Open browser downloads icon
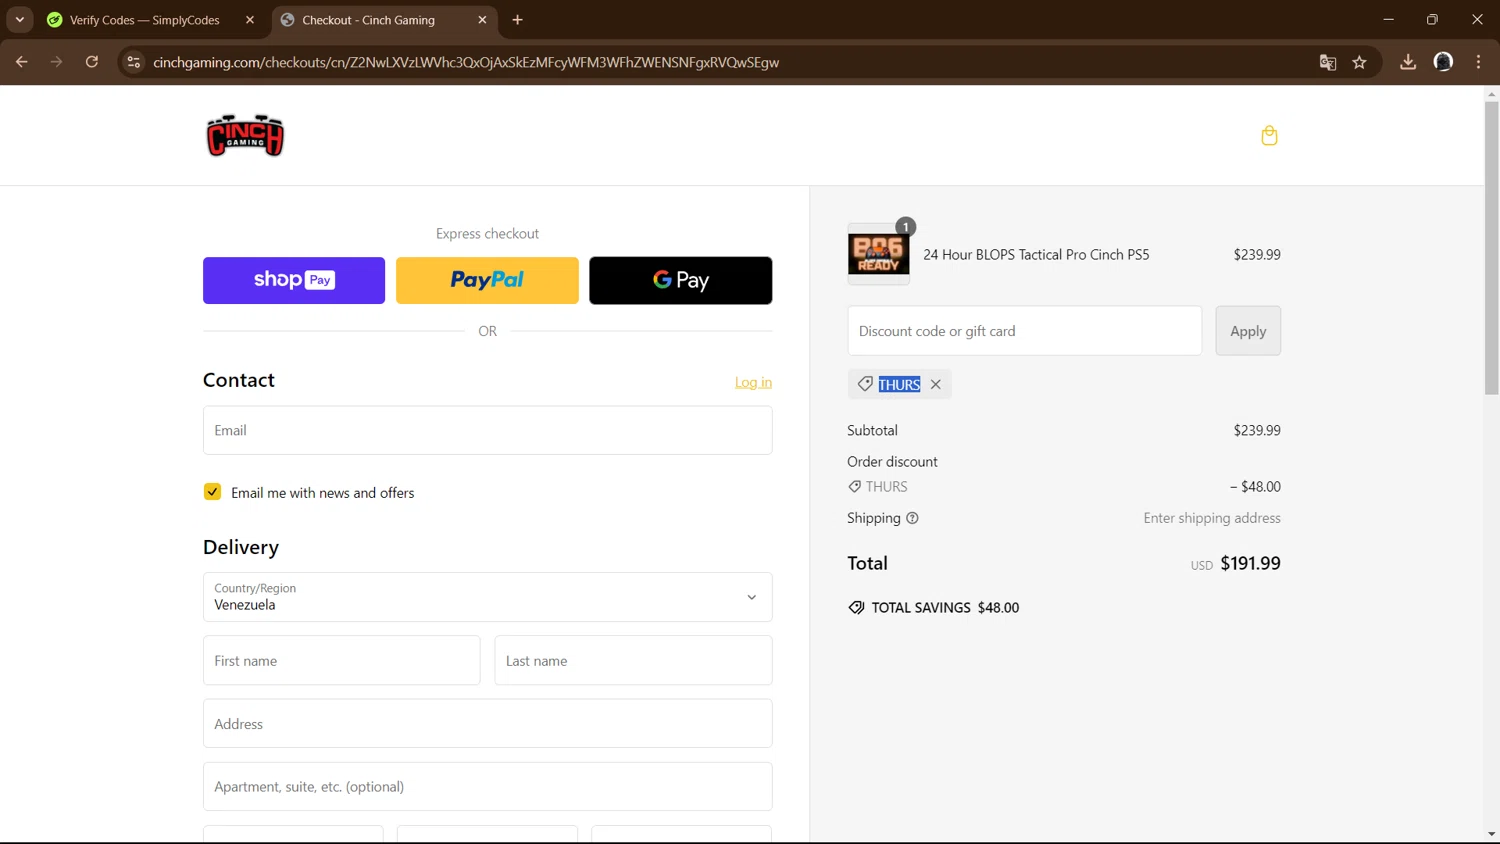This screenshot has width=1500, height=844. click(x=1408, y=62)
